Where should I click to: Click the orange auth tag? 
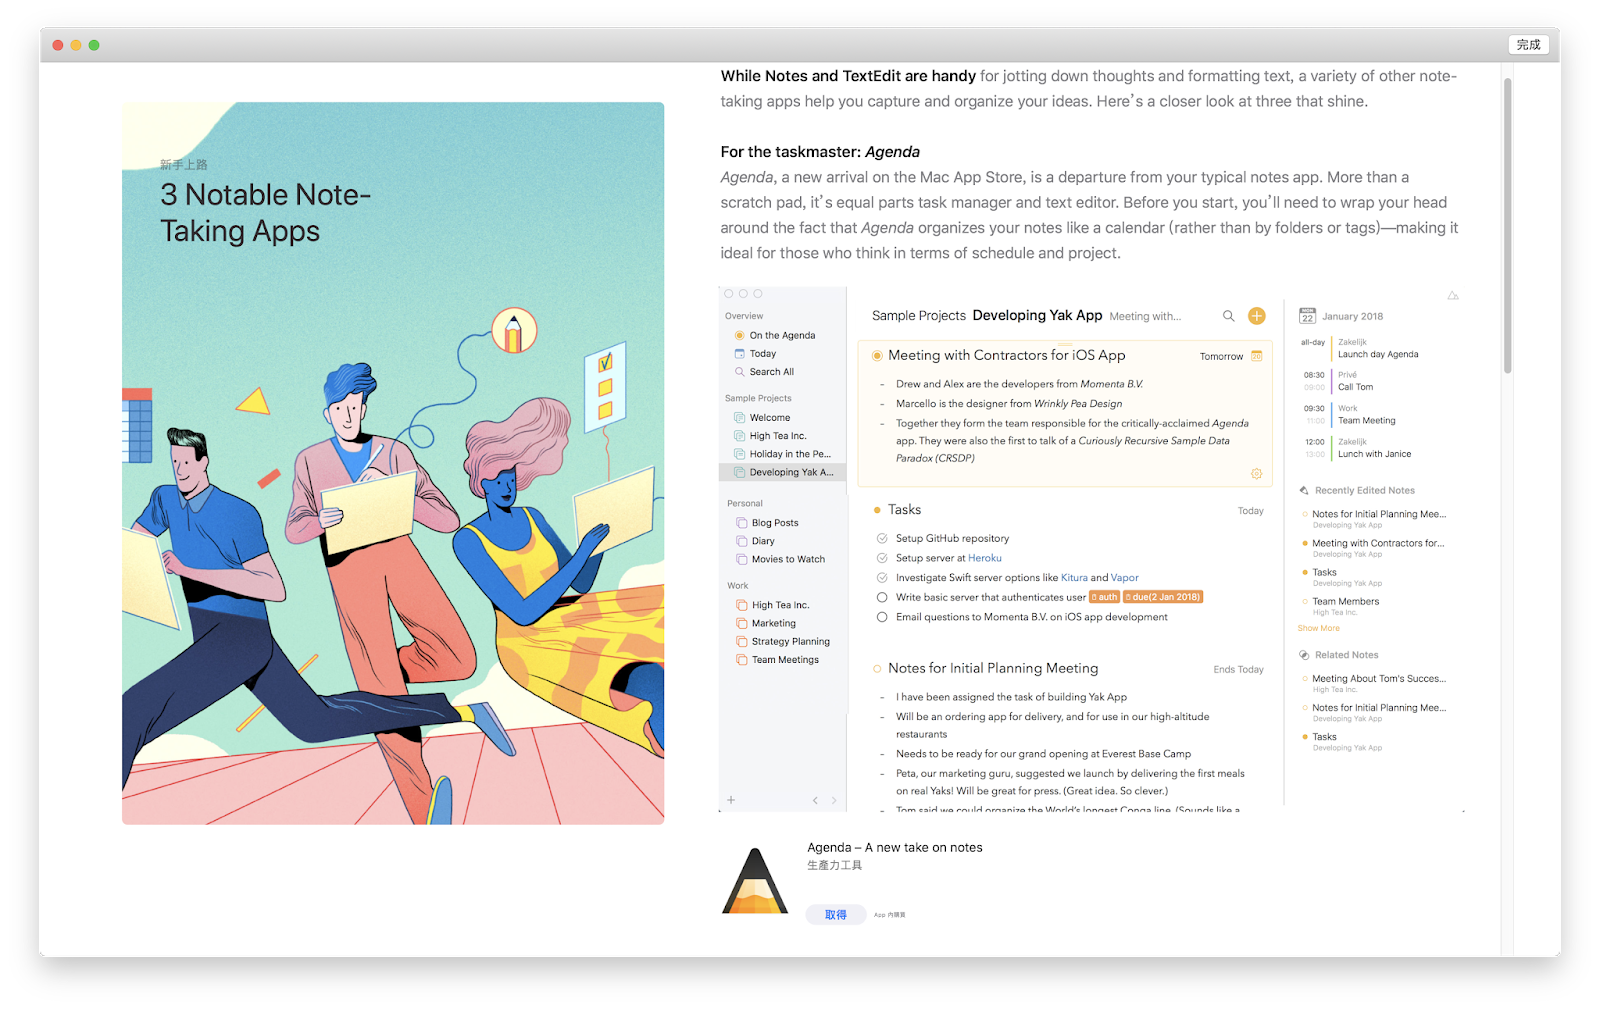(x=1104, y=597)
